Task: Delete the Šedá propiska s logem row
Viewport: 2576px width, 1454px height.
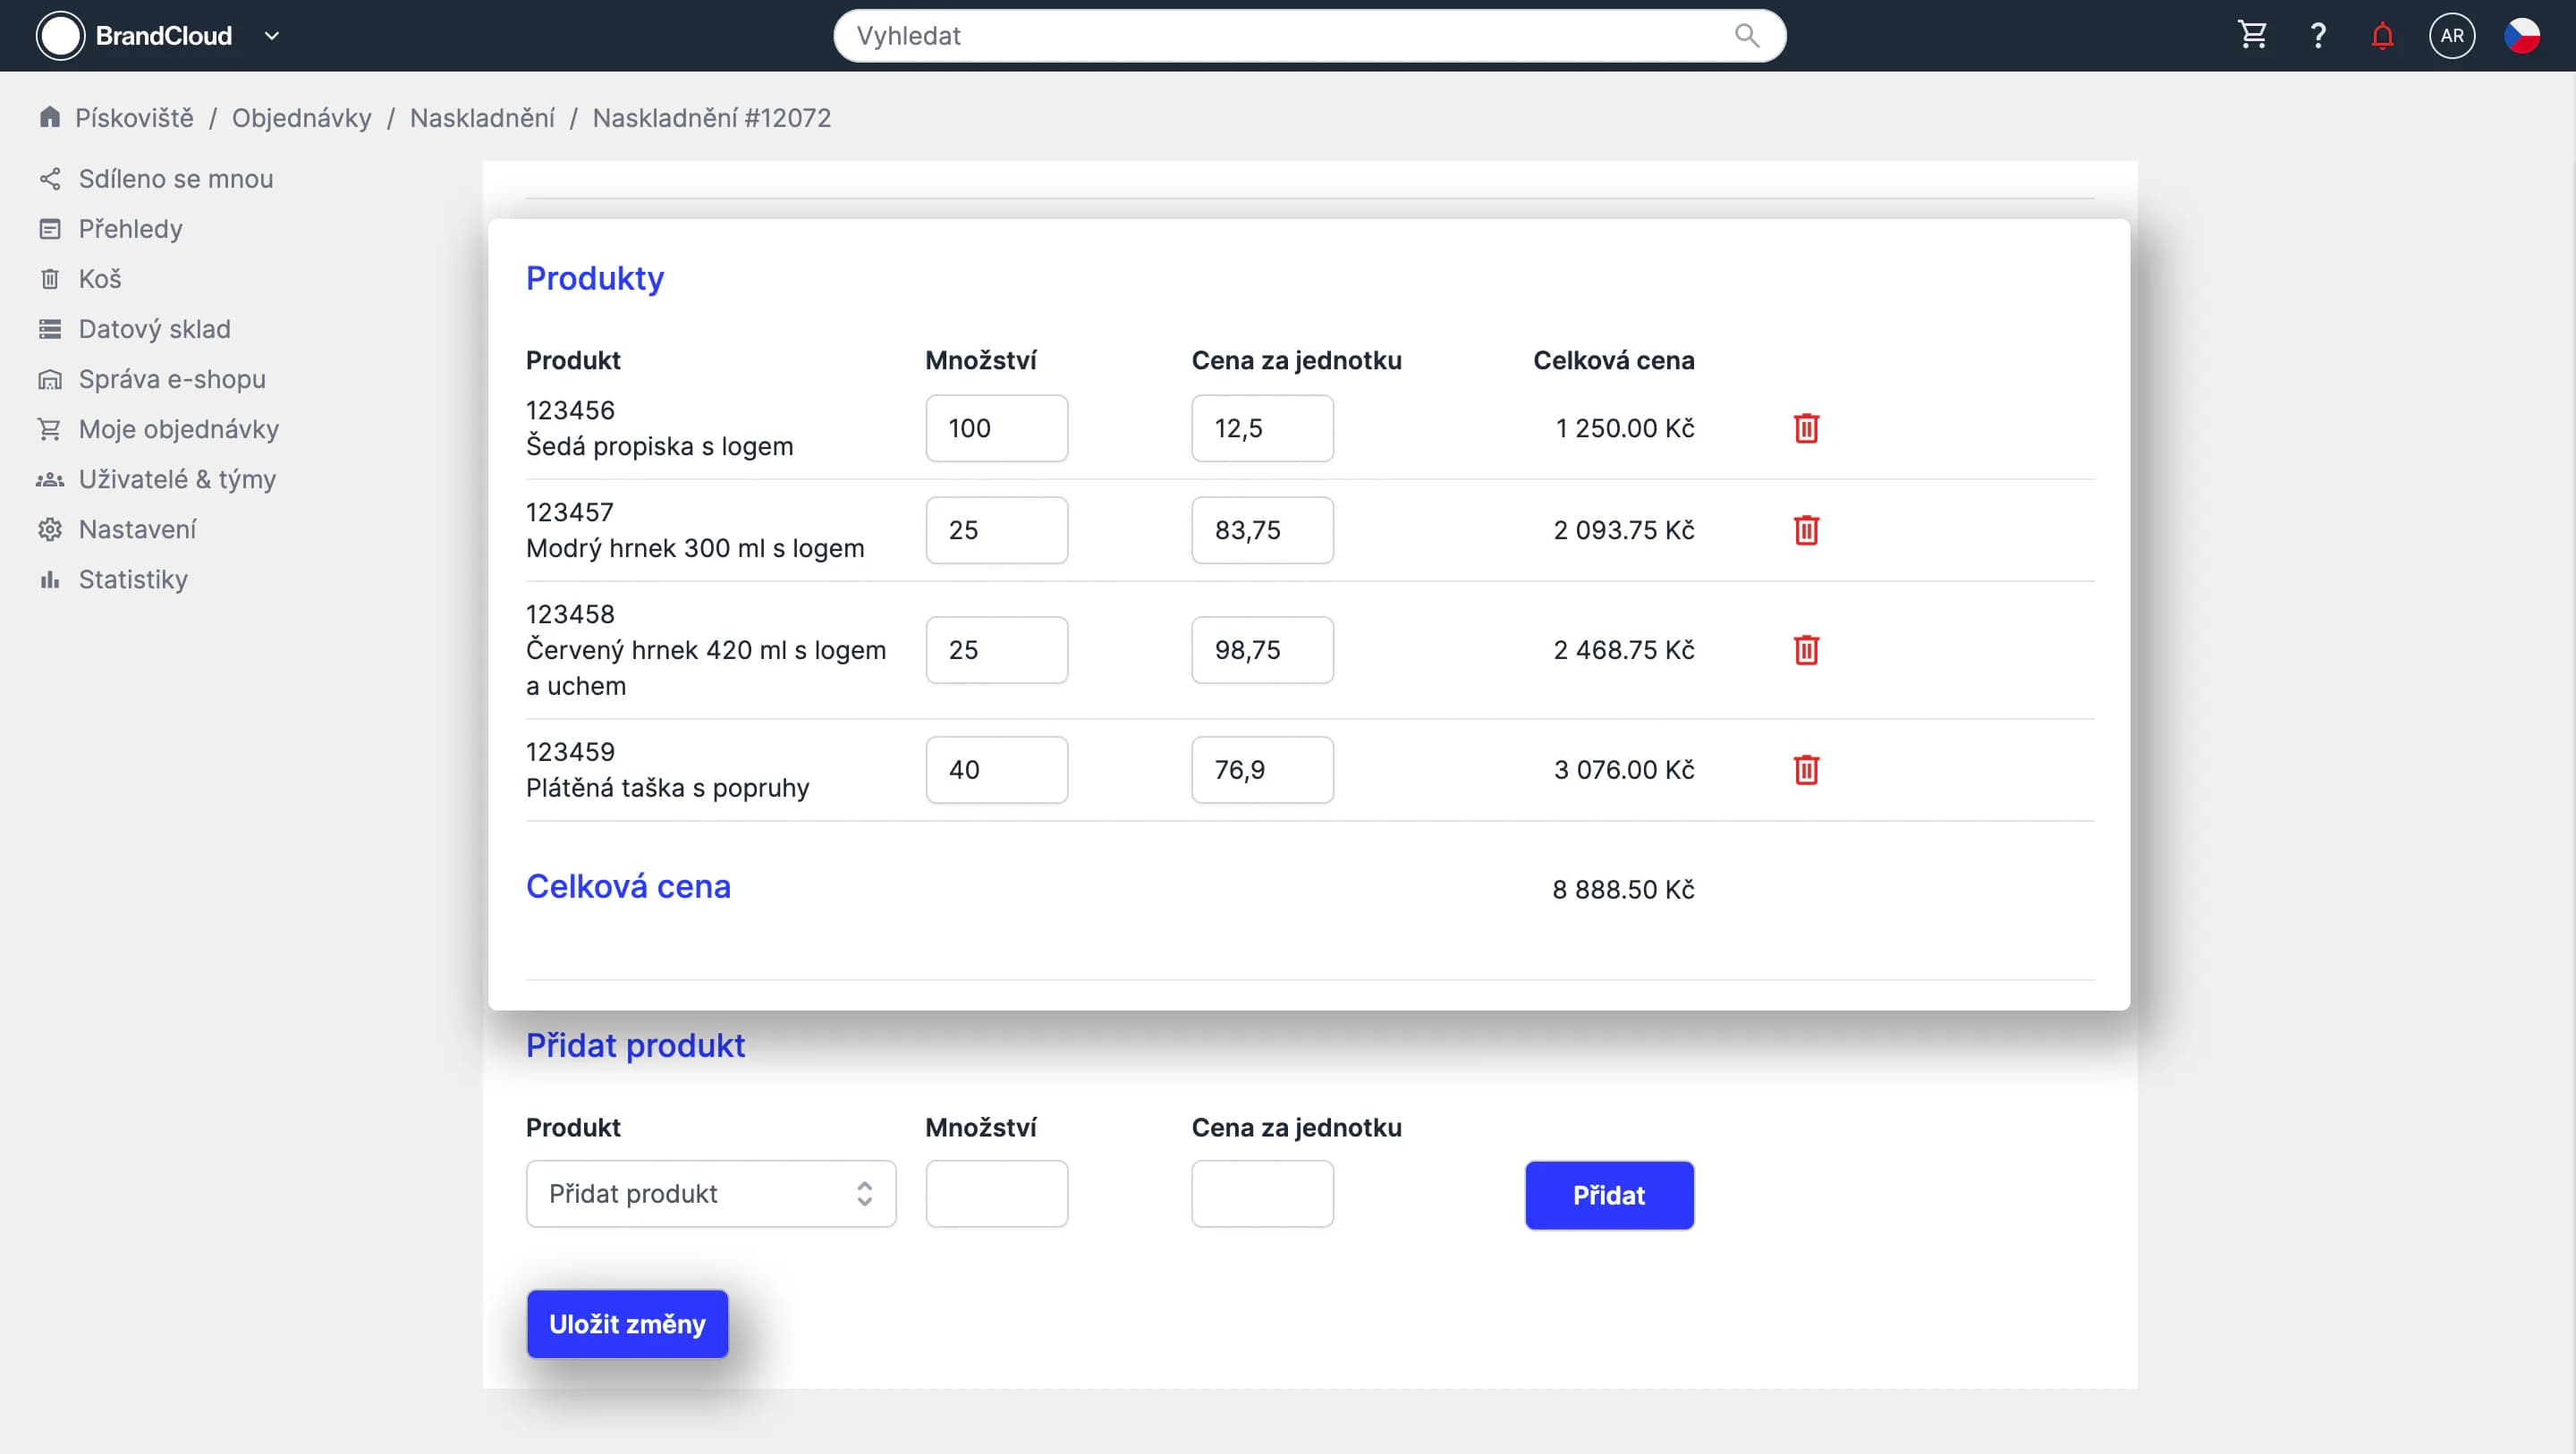Action: pyautogui.click(x=1805, y=428)
